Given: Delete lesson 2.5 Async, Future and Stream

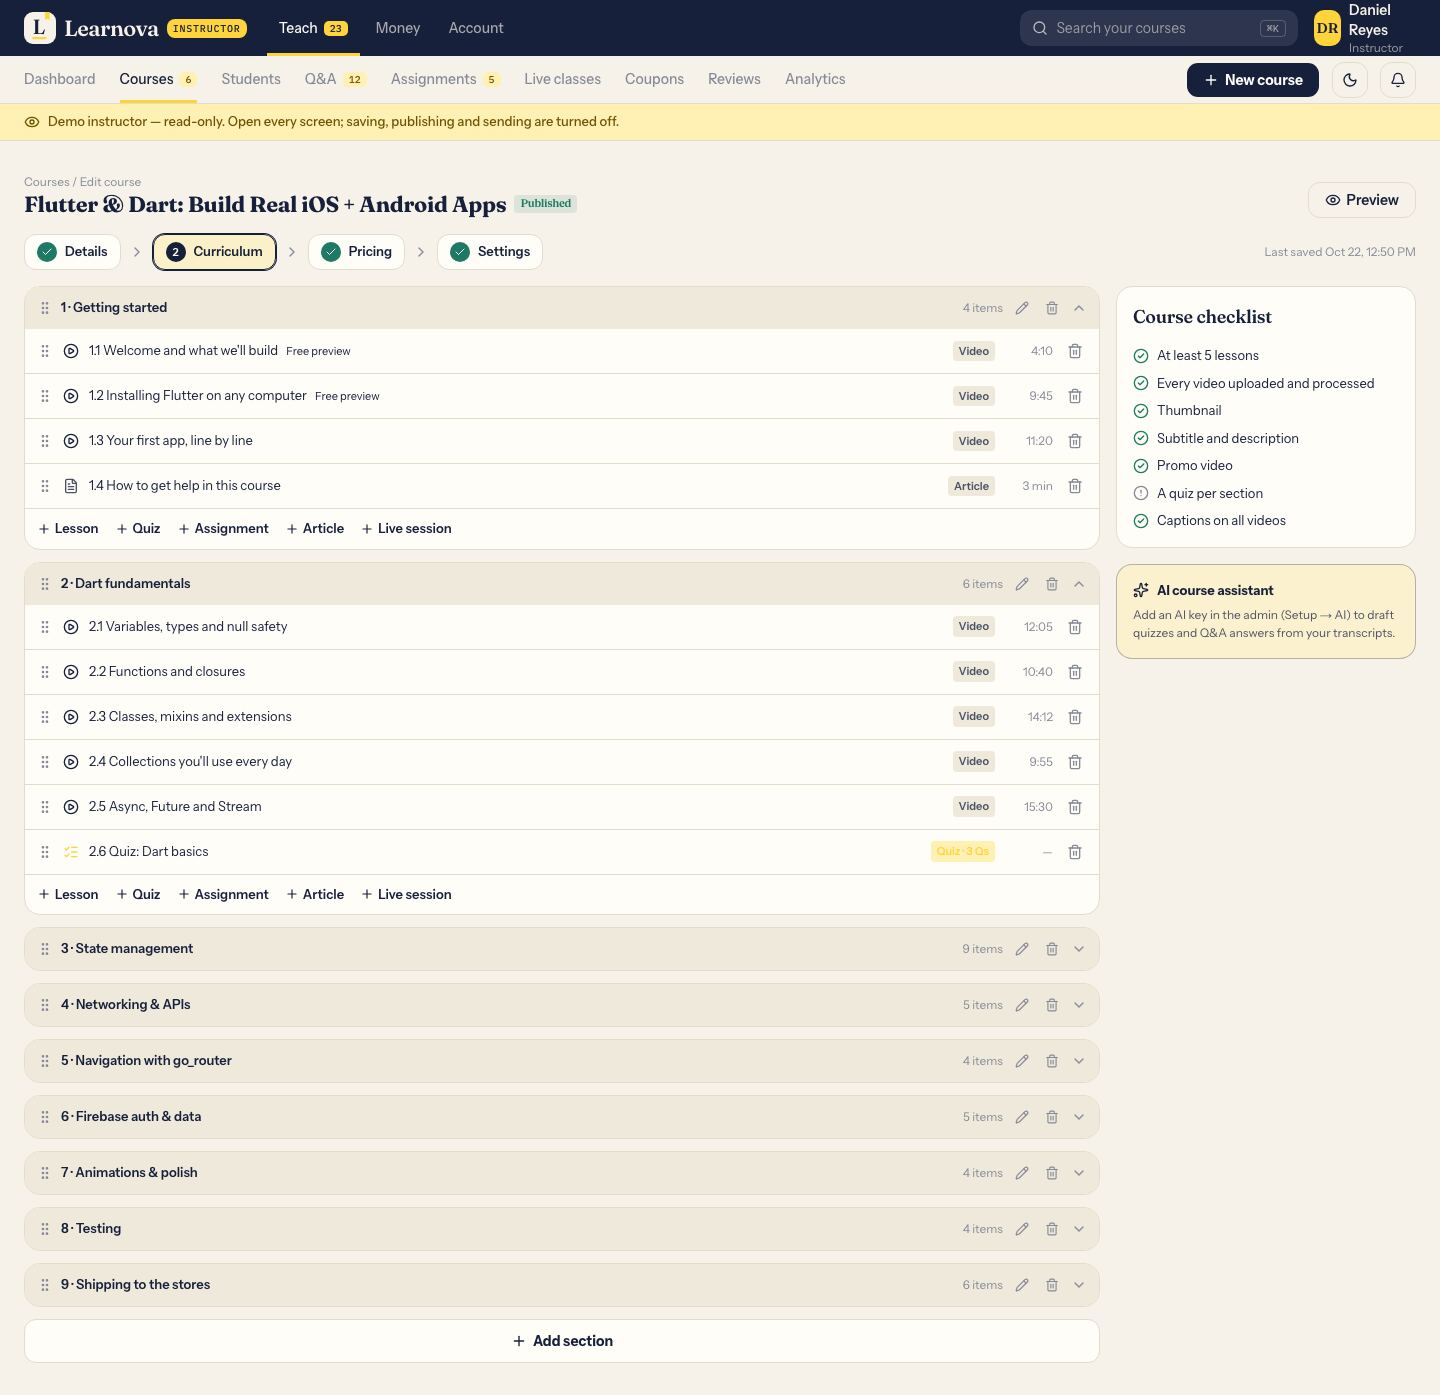Looking at the screenshot, I should [1075, 807].
